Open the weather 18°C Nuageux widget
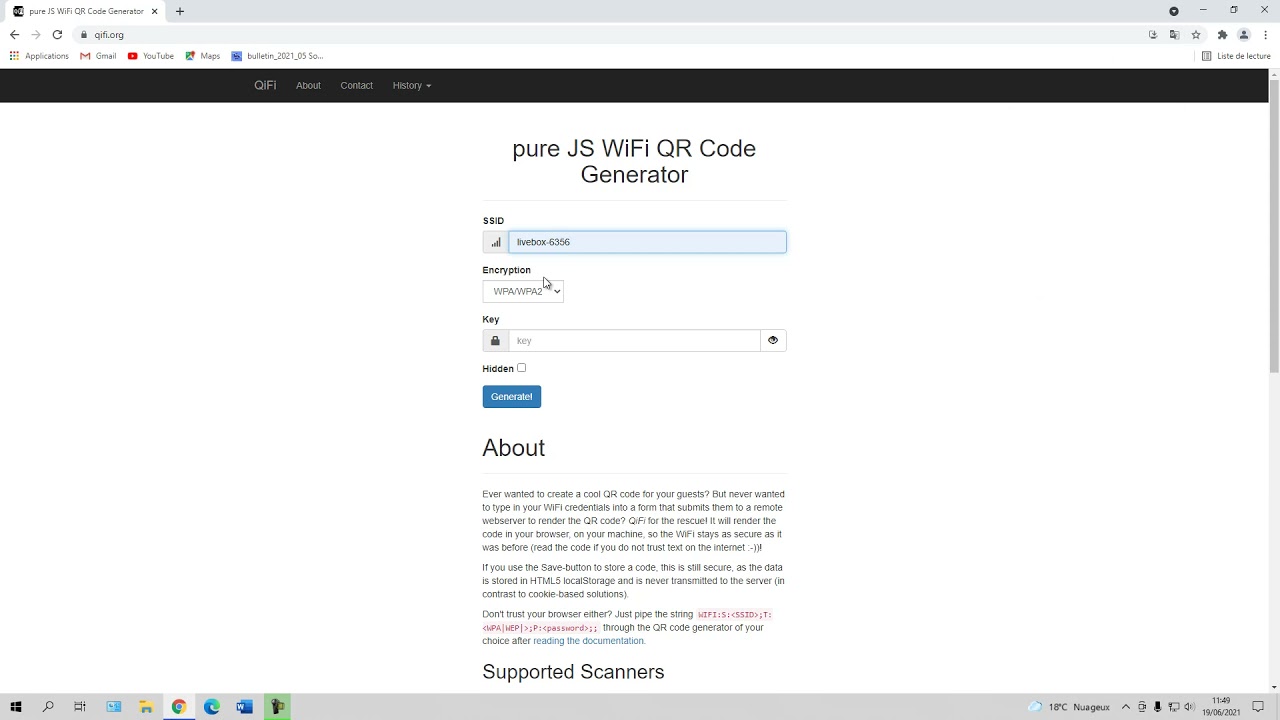Image resolution: width=1280 pixels, height=720 pixels. [x=1069, y=707]
